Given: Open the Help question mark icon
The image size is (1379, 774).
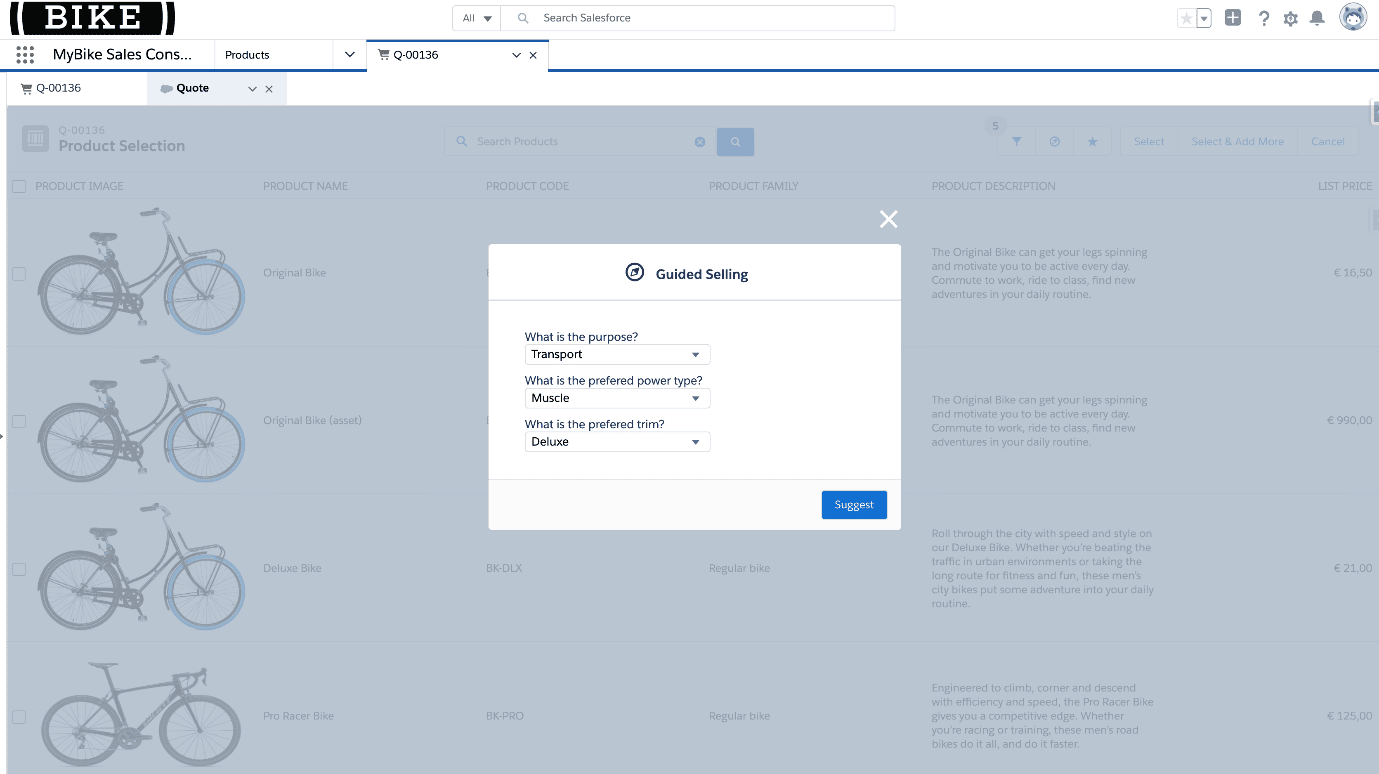Looking at the screenshot, I should pos(1264,18).
